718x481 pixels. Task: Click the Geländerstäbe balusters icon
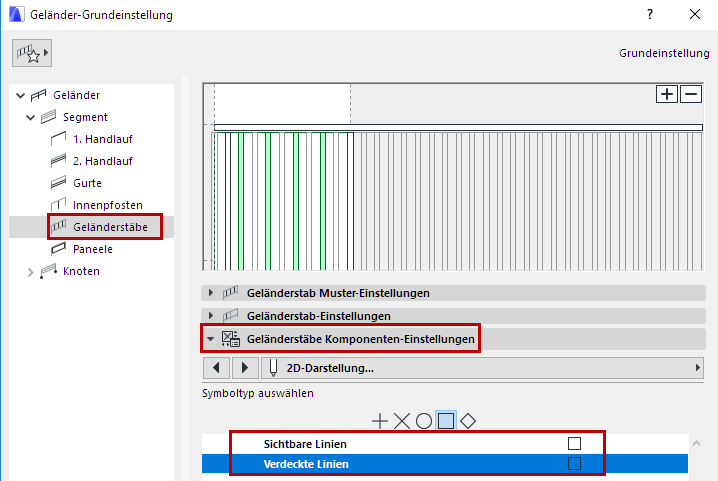[x=59, y=226]
